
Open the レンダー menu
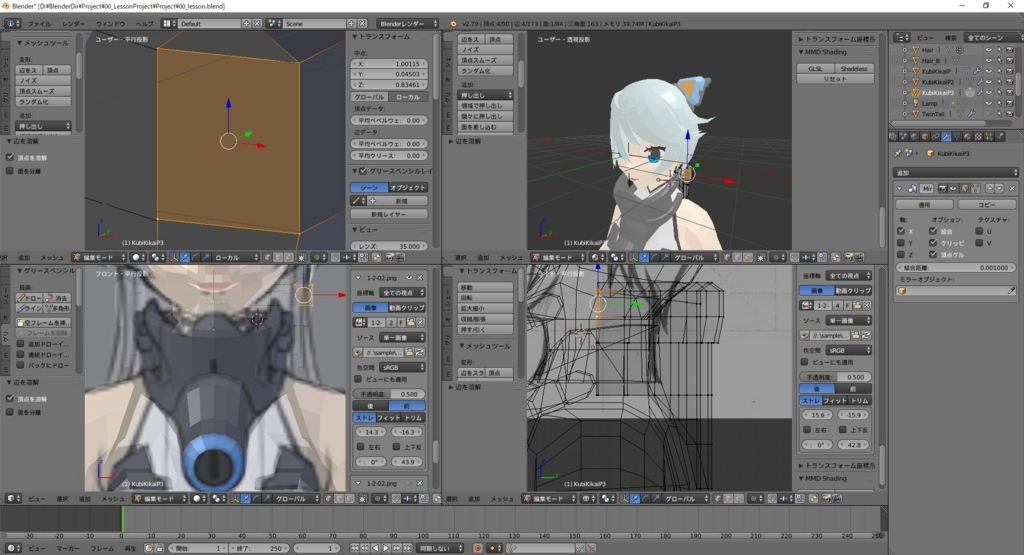[73, 24]
